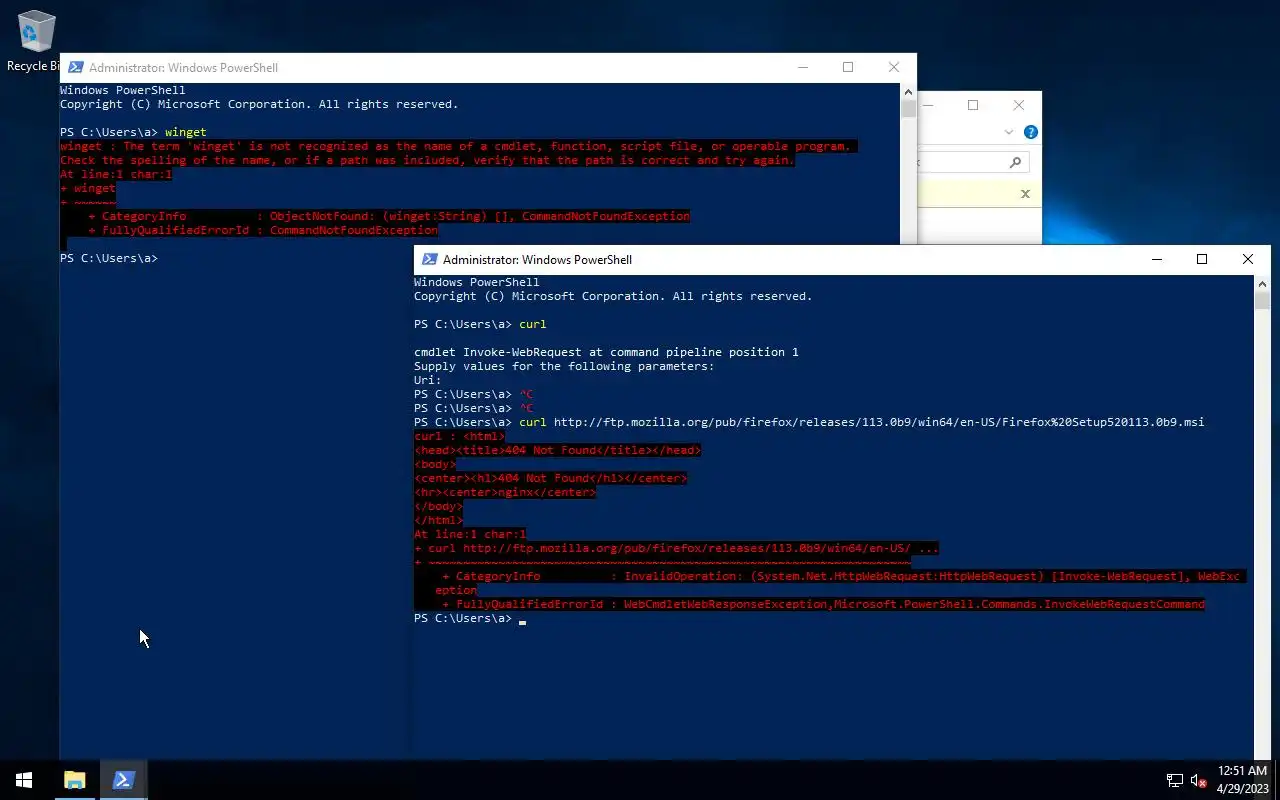Viewport: 1280px width, 800px height.
Task: Minimize the back PowerShell window
Action: point(802,68)
